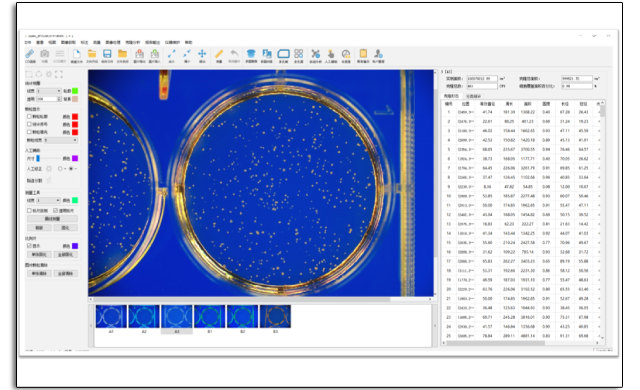640x390 pixels.
Task: Select the filled radio button beside manual correction
Action: [71, 168]
